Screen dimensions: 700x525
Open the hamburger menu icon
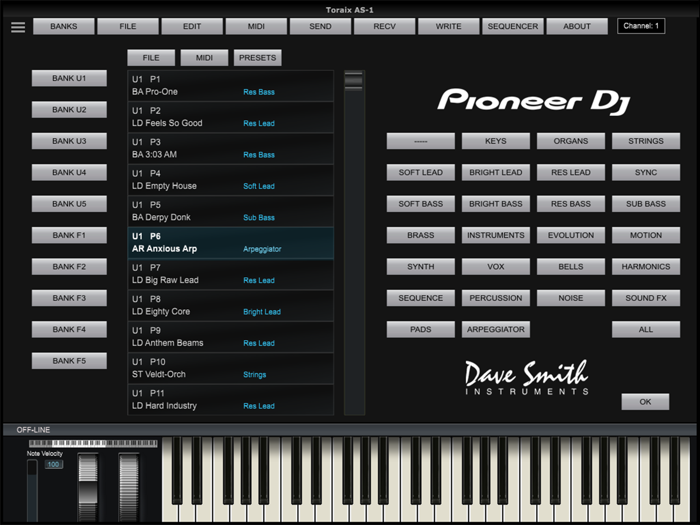(x=18, y=27)
